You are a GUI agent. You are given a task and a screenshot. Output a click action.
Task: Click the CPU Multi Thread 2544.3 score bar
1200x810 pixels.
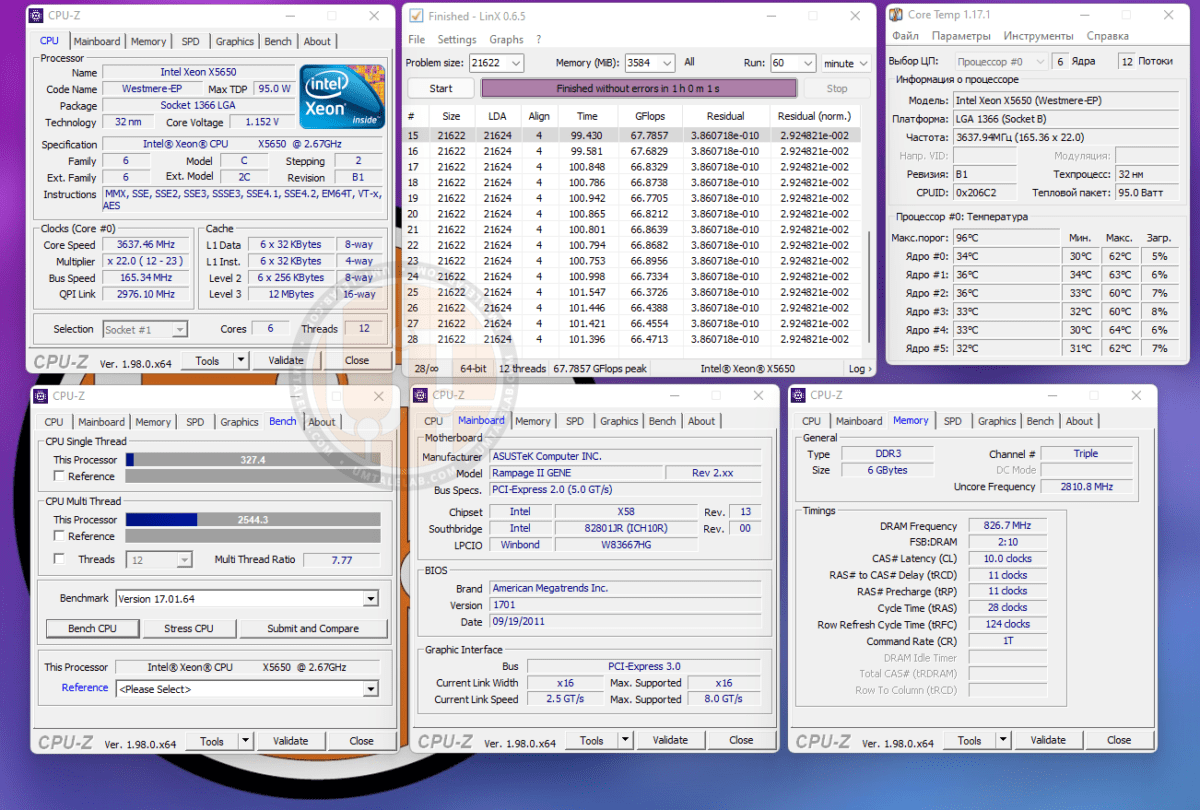[253, 520]
